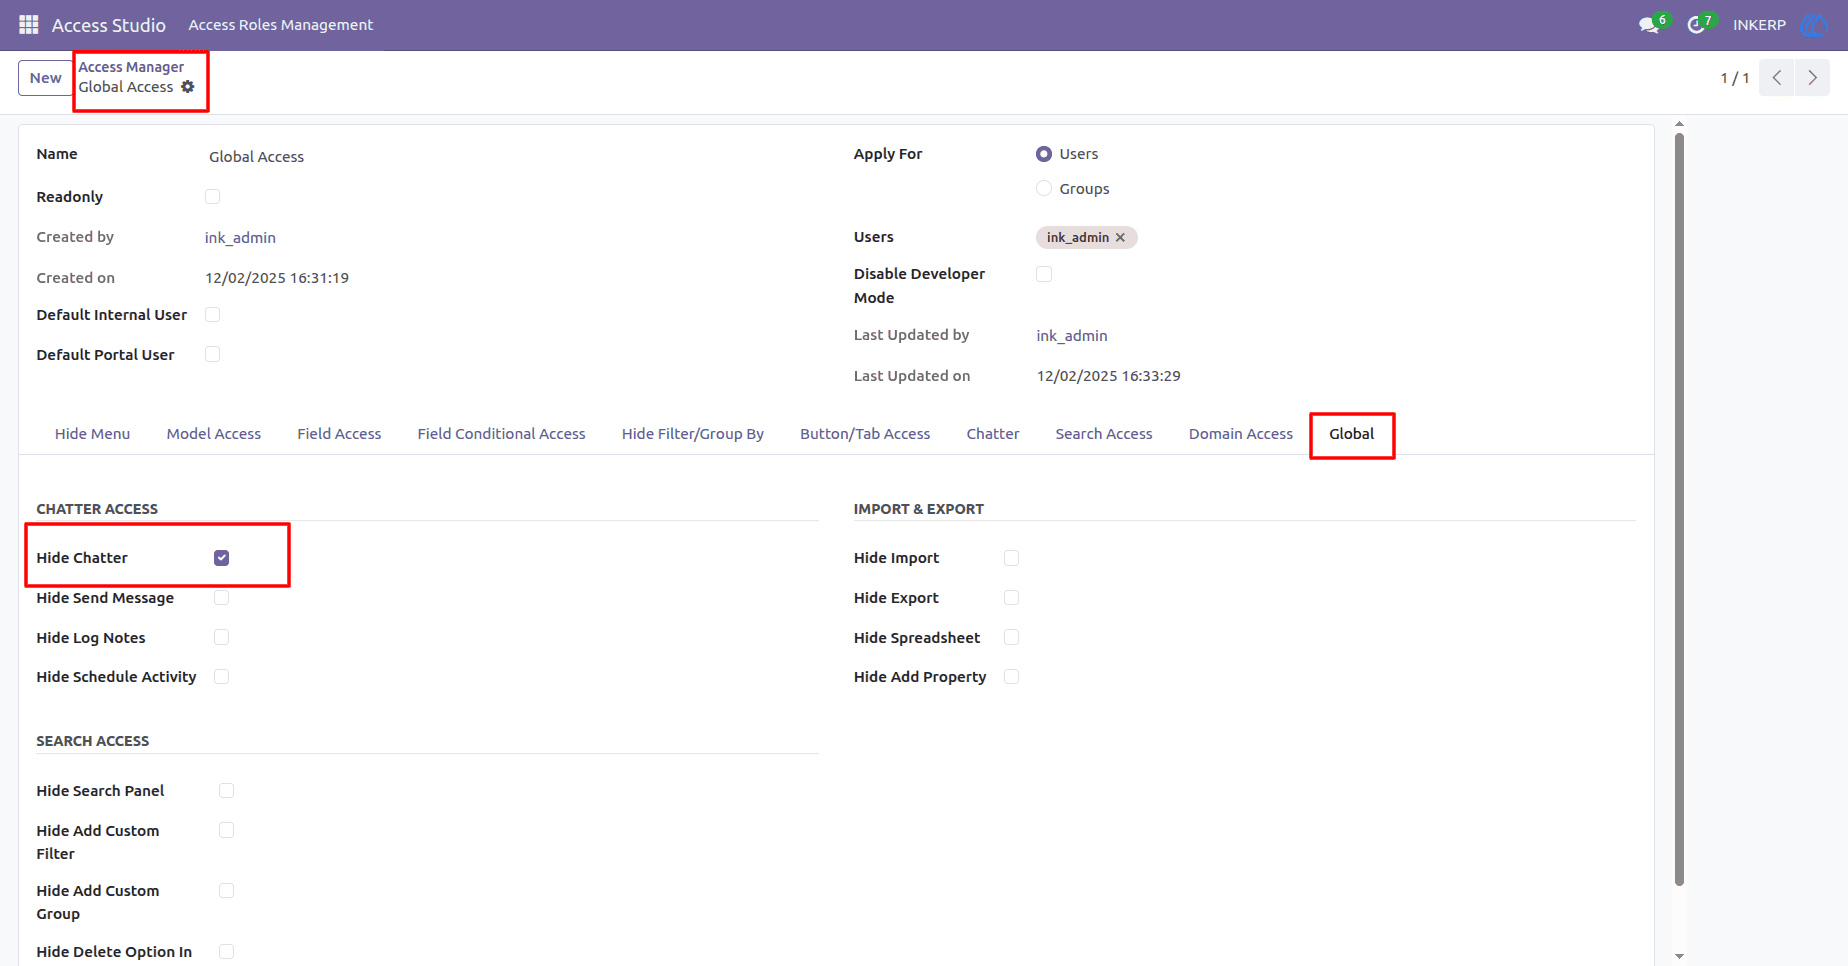
Task: Open the Access Manager breadcrumb link
Action: tap(132, 67)
